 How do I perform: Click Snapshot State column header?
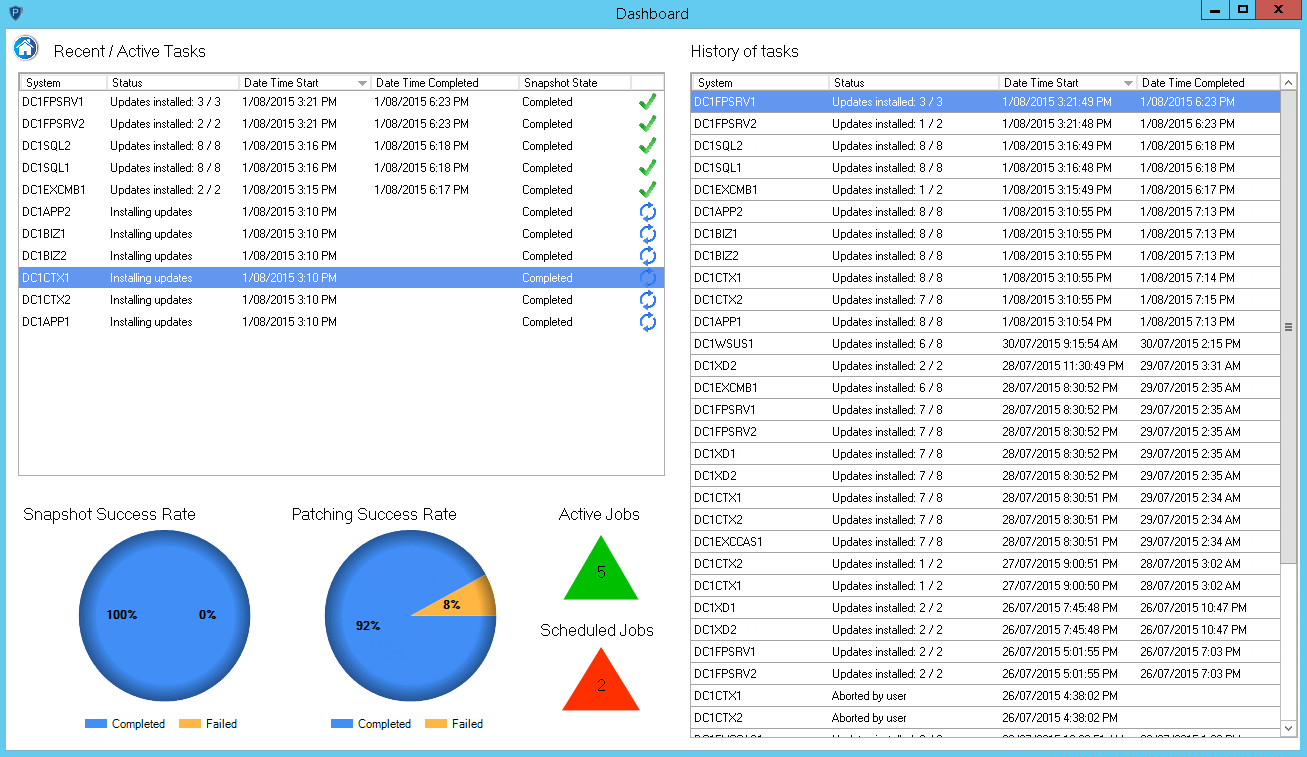[575, 83]
